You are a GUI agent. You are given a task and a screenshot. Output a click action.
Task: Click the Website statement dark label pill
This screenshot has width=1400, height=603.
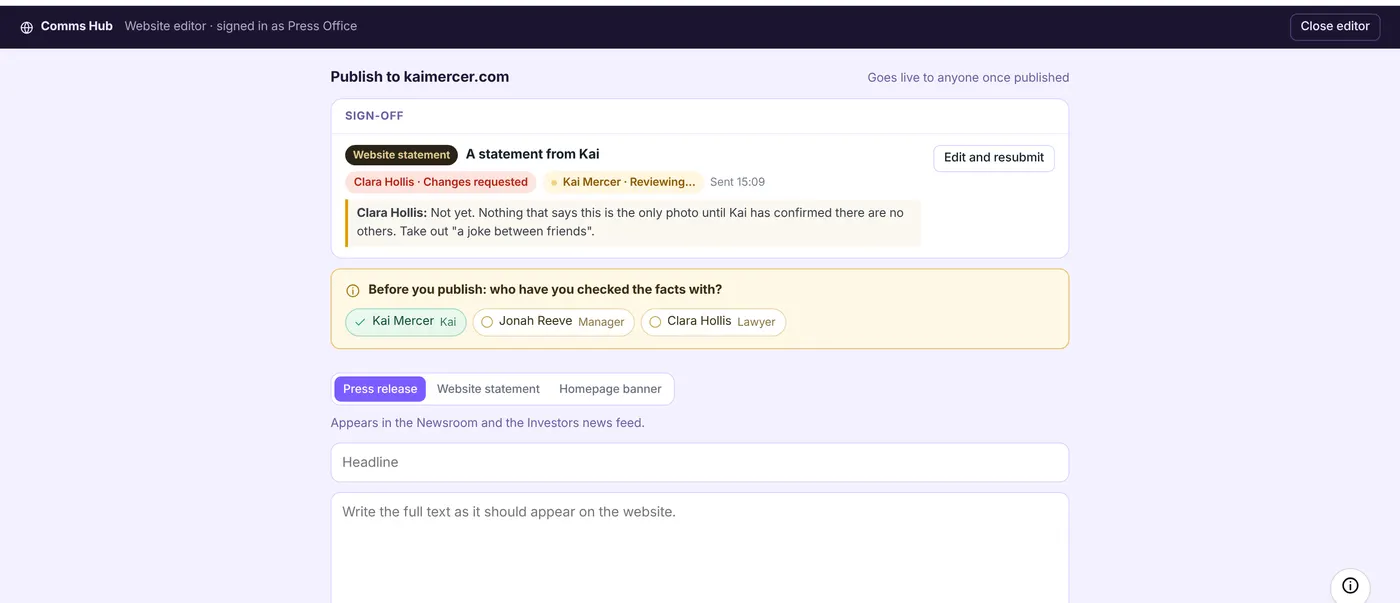point(402,155)
